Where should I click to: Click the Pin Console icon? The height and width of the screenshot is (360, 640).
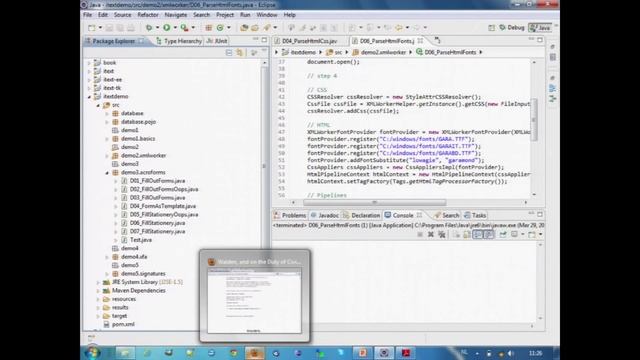coord(503,234)
